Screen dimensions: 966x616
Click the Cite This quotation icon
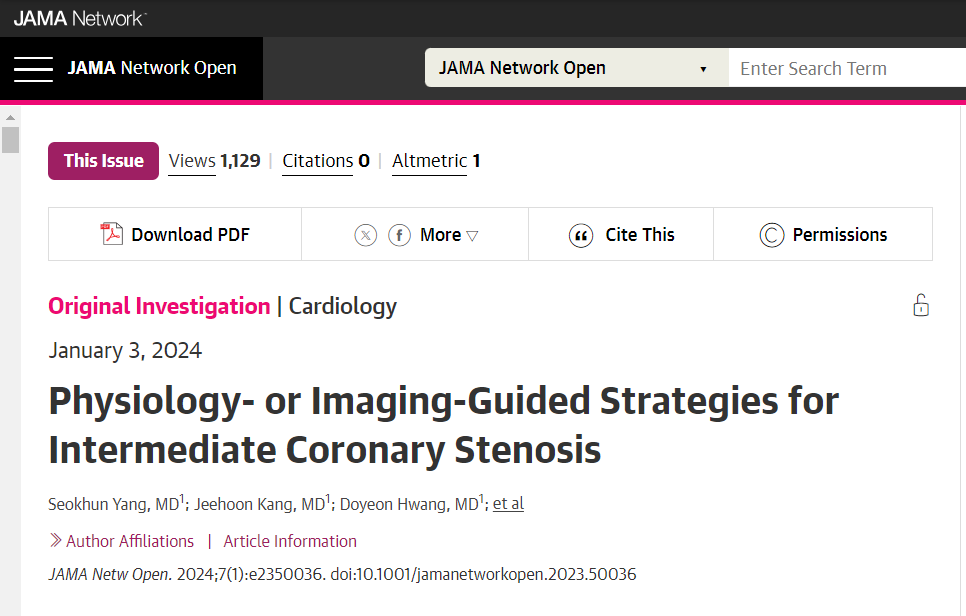pyautogui.click(x=581, y=235)
